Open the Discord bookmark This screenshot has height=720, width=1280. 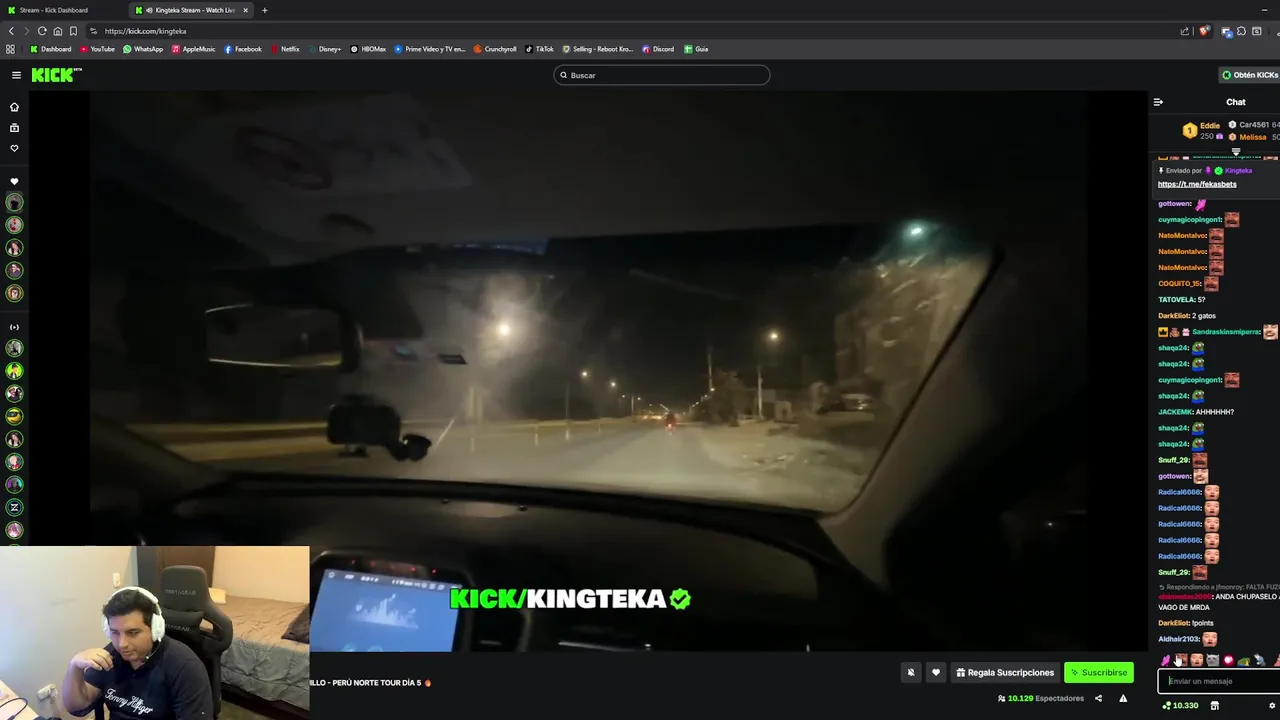(x=658, y=49)
